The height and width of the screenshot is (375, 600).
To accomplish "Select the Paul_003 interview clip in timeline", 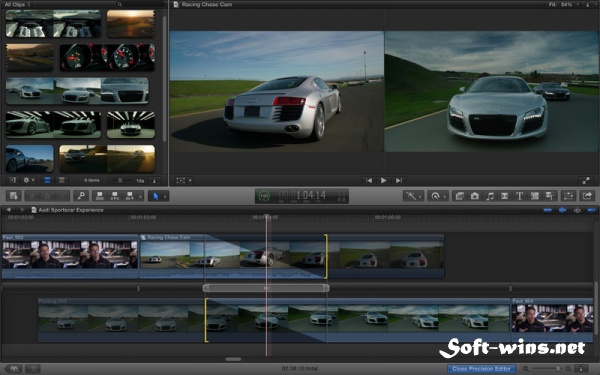I will pyautogui.click(x=70, y=256).
